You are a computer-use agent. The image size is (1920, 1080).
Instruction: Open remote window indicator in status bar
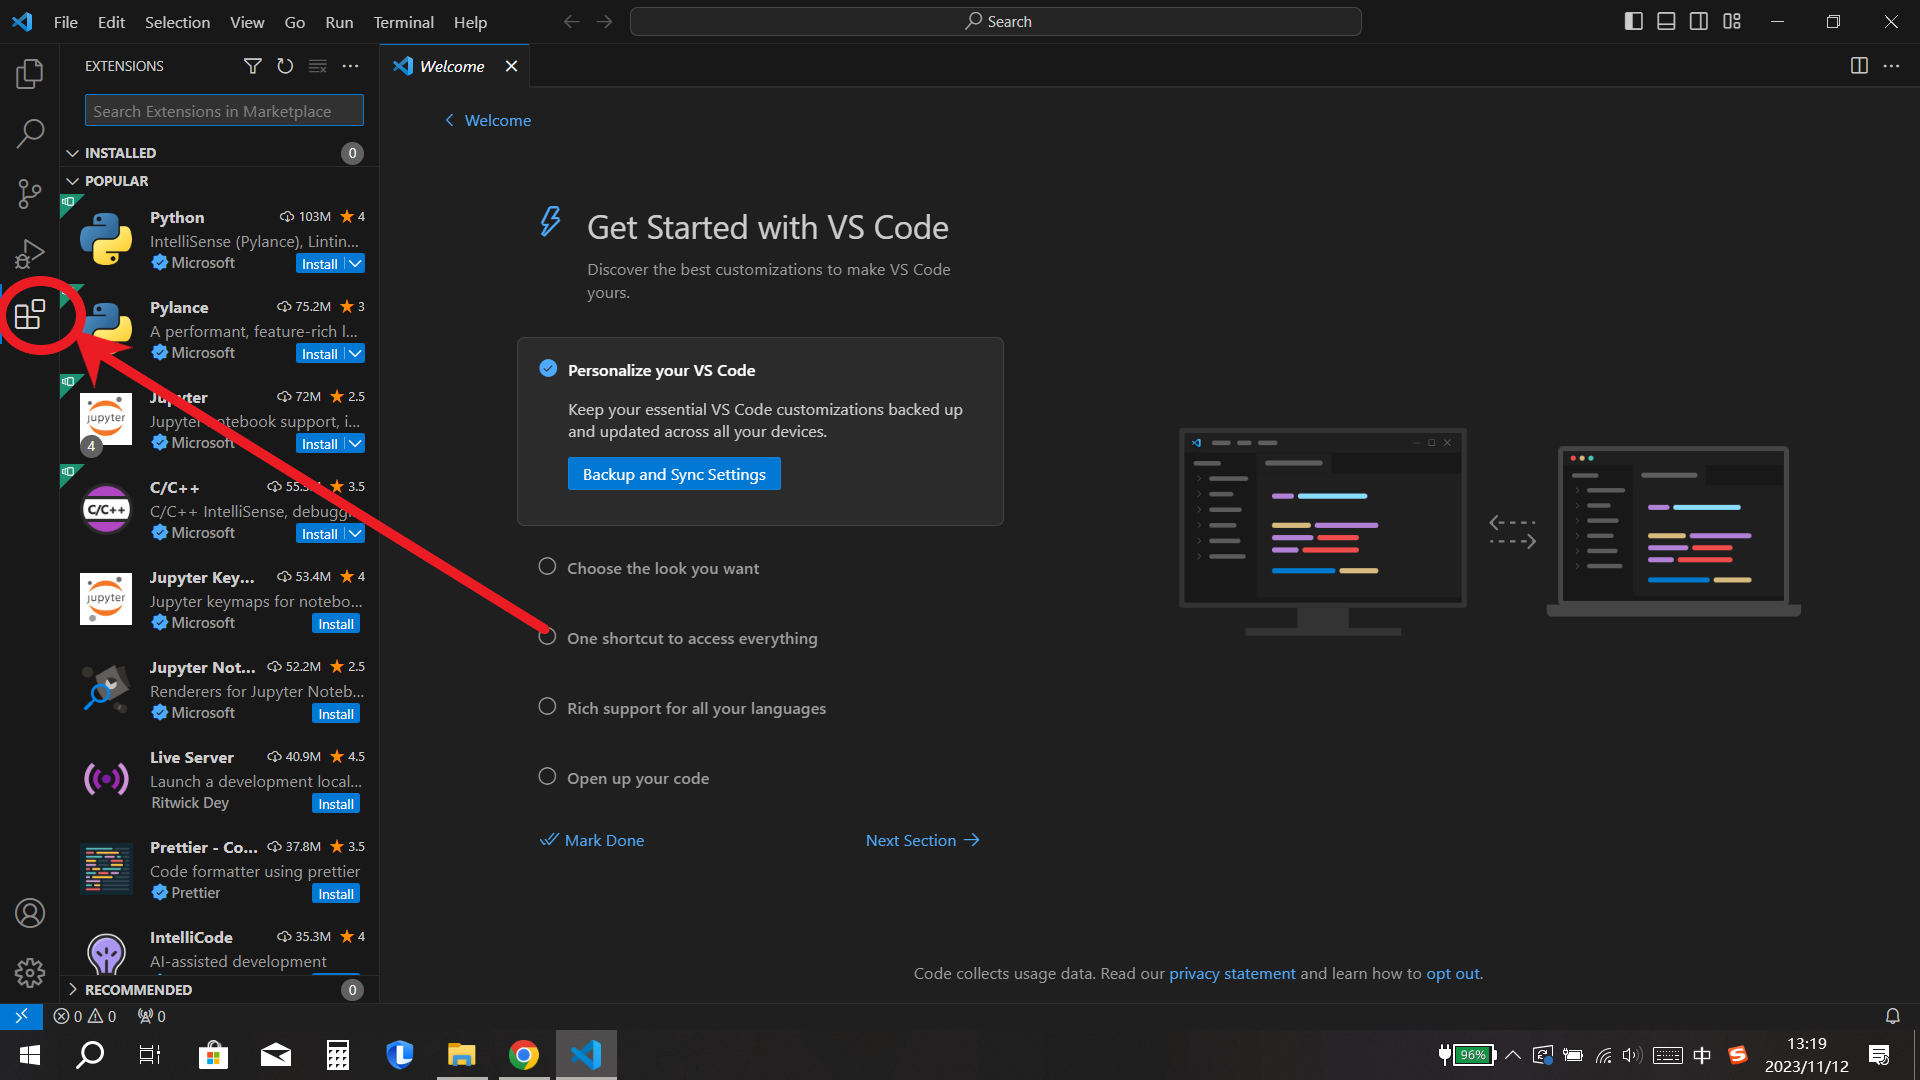tap(21, 1016)
